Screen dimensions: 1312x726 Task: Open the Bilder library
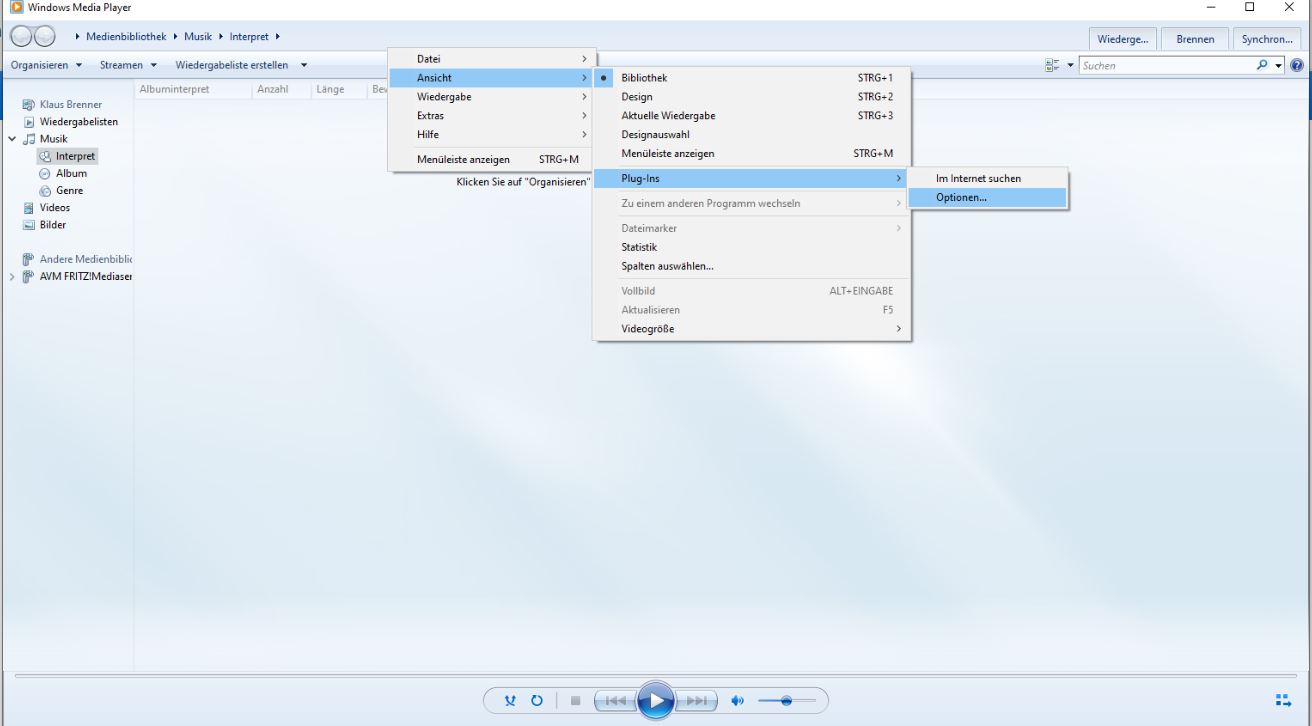tap(44, 225)
